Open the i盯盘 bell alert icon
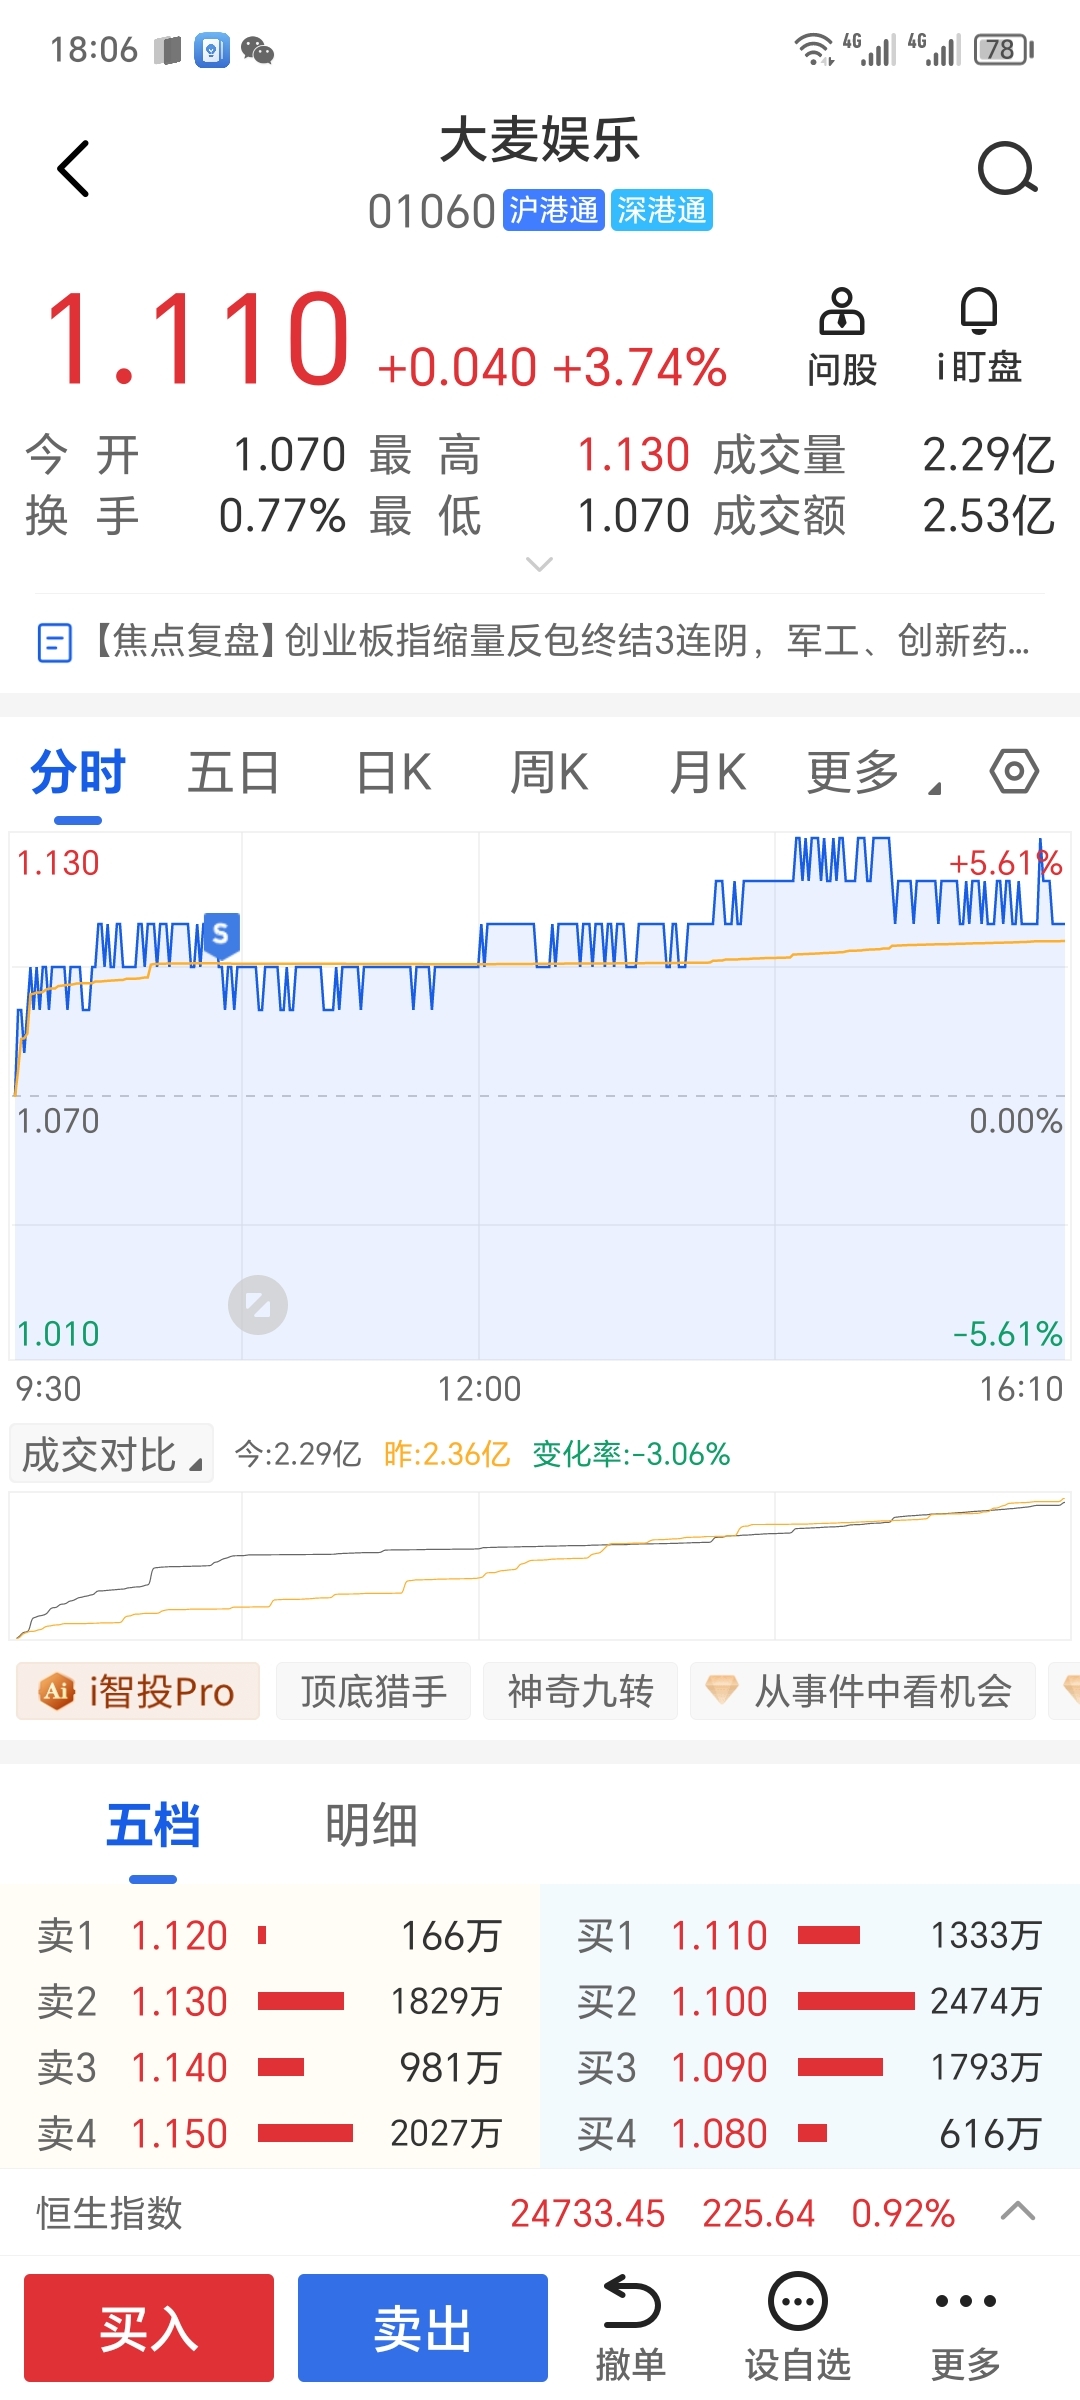 979,337
